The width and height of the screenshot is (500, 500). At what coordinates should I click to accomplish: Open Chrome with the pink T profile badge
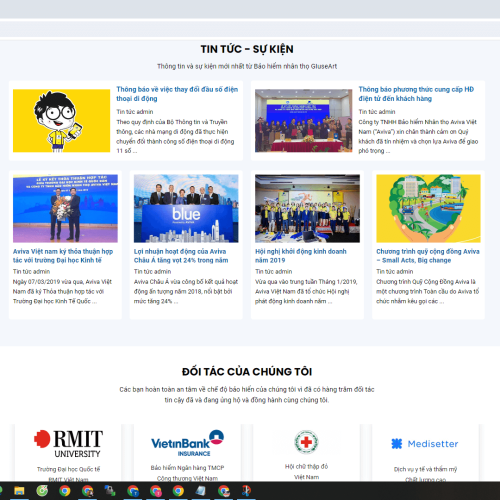tap(156, 491)
